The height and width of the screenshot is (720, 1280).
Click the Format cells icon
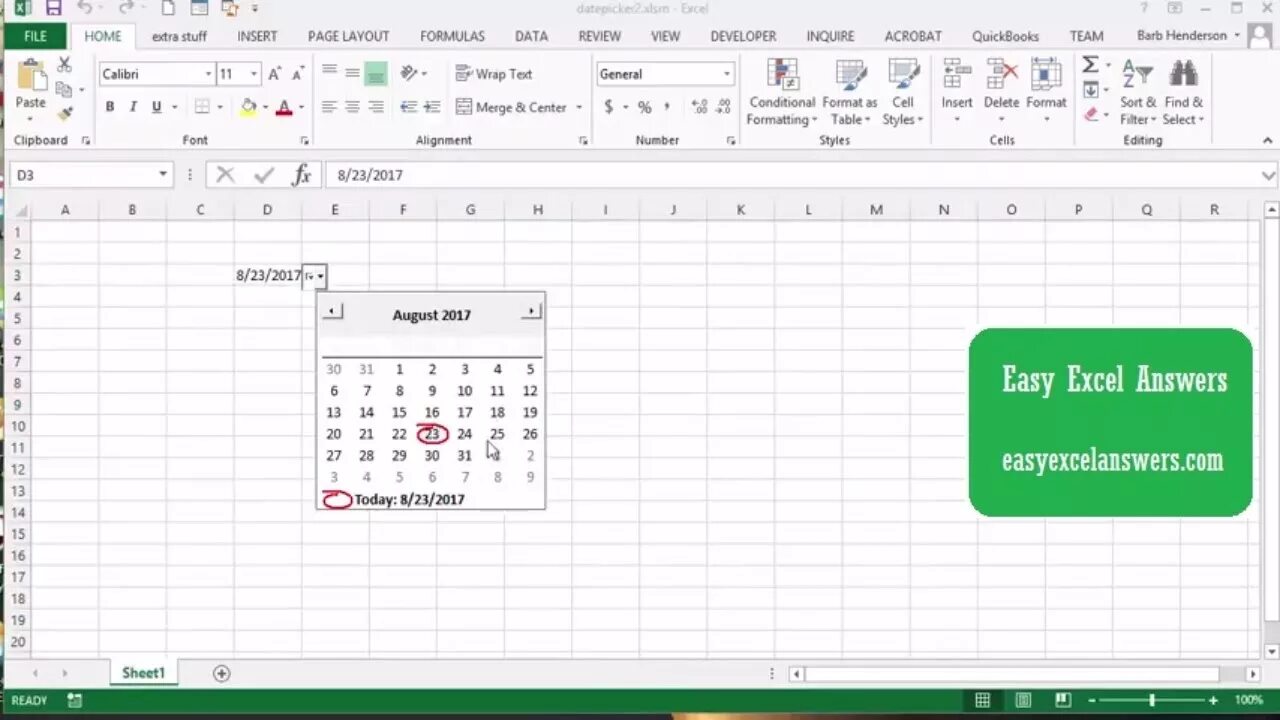coord(1046,75)
